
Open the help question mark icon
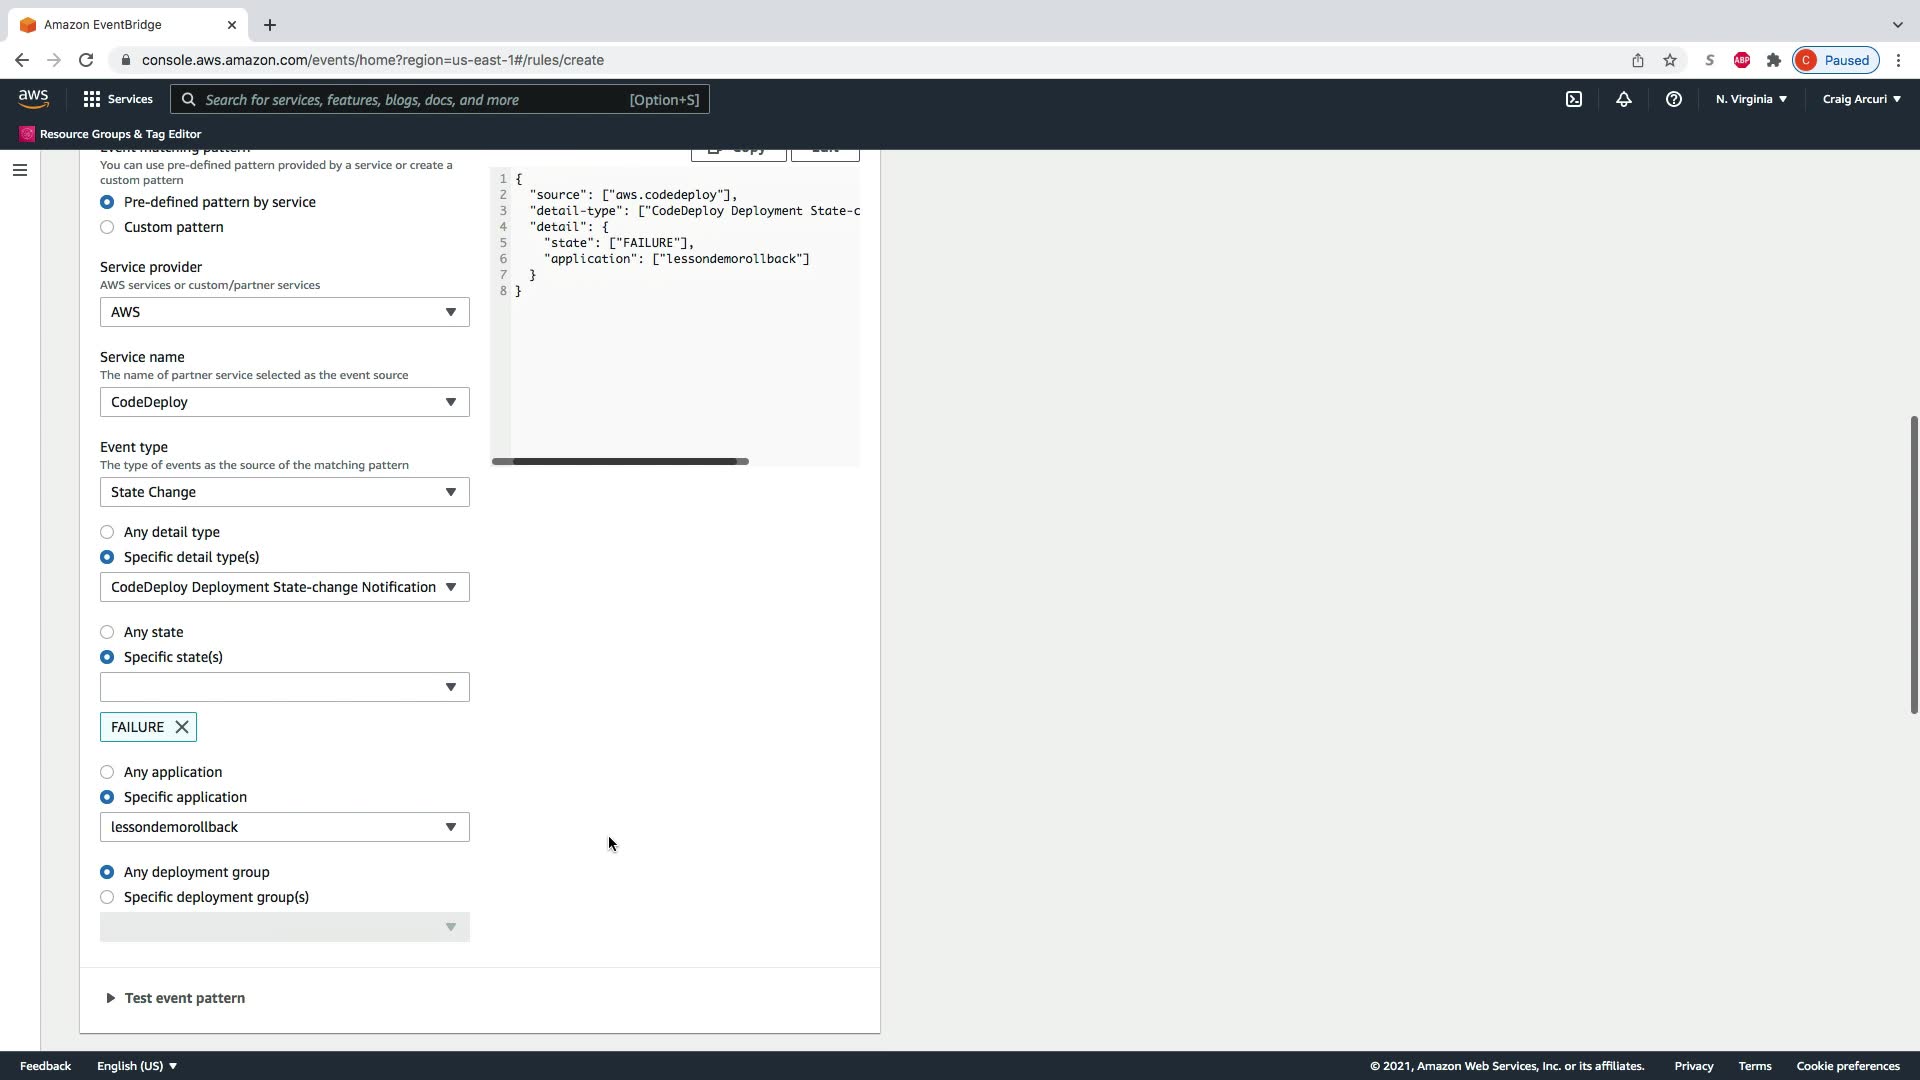[1673, 99]
